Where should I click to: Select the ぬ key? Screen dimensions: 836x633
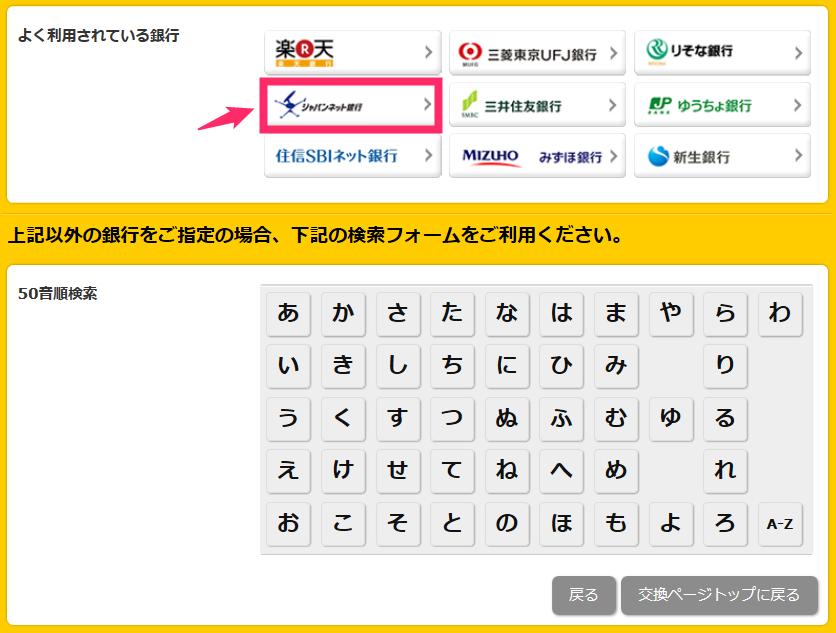[507, 419]
